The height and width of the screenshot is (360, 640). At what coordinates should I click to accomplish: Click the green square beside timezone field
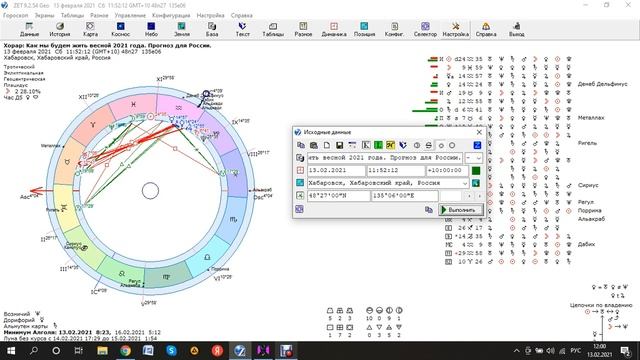[476, 170]
